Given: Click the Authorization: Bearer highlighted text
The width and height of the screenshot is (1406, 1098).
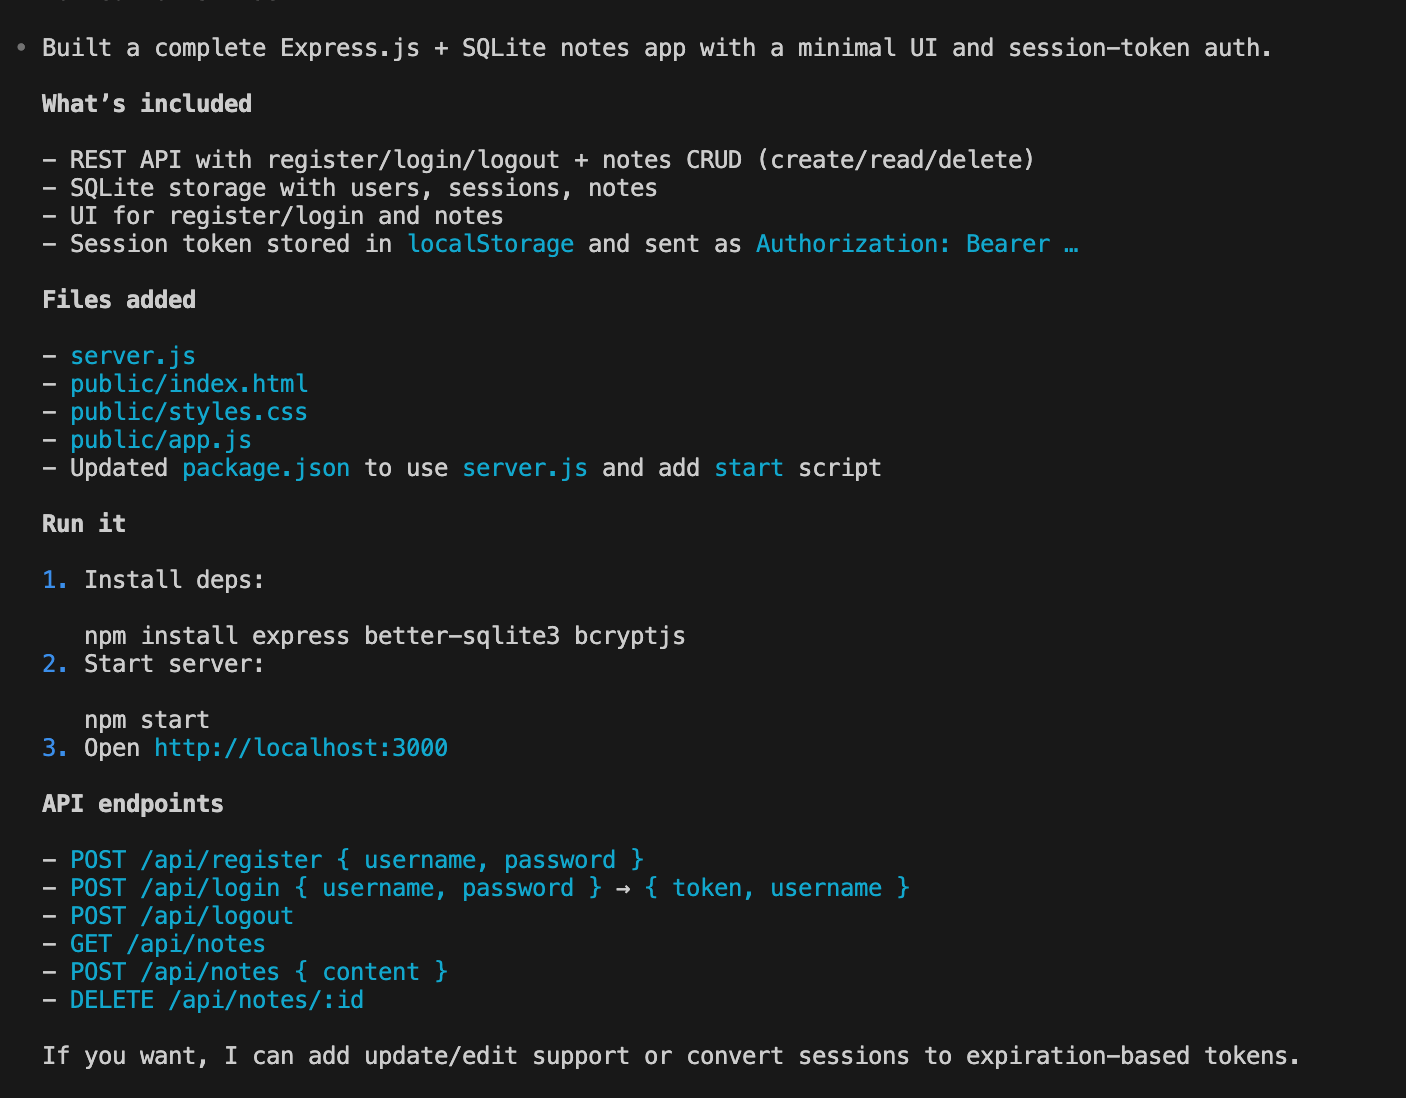Looking at the screenshot, I should coord(902,244).
